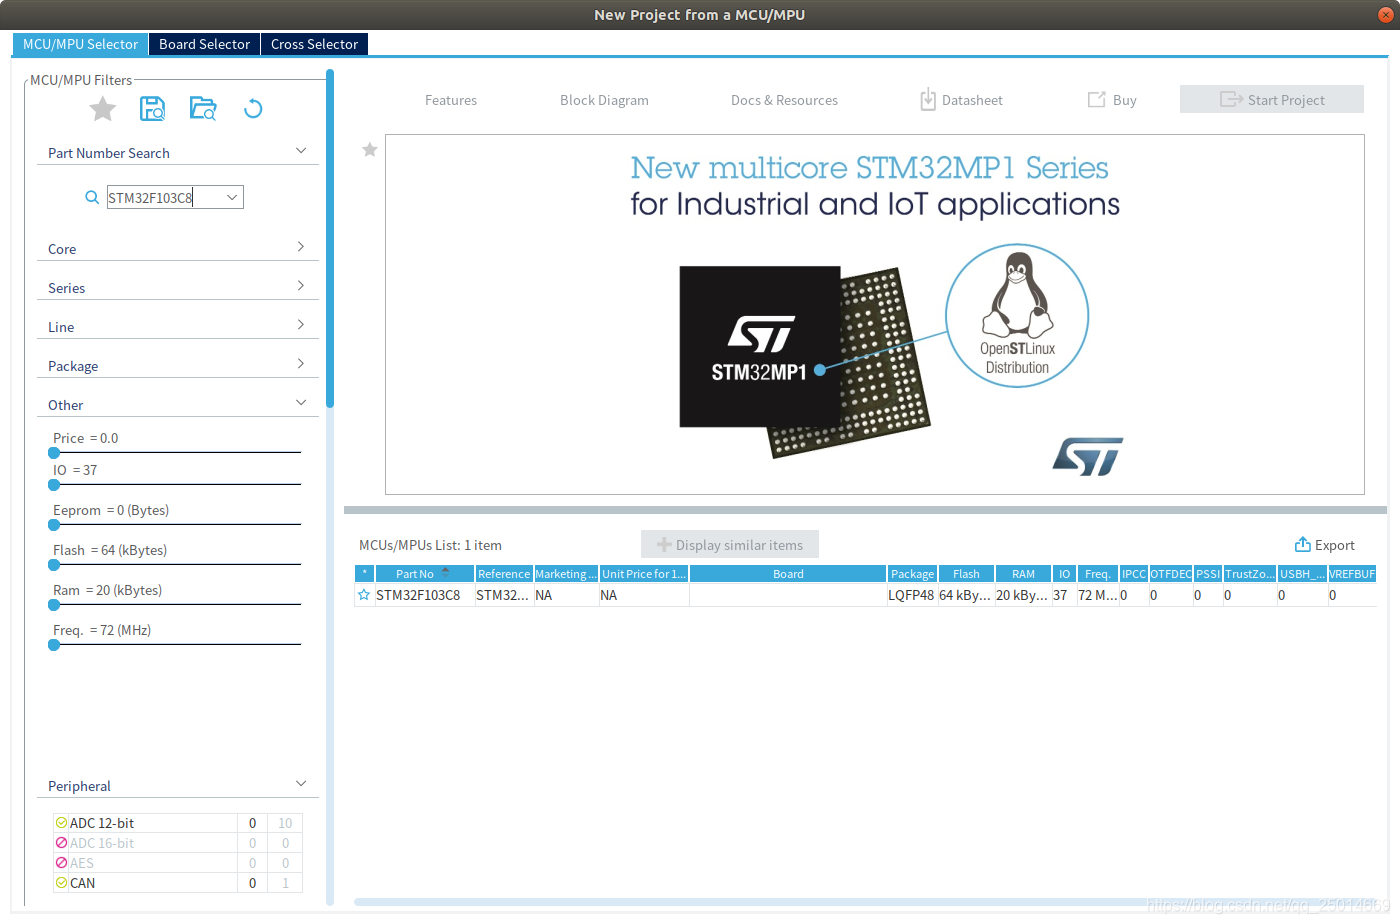Save the current search with the save icon
The height and width of the screenshot is (924, 1400).
coord(152,108)
